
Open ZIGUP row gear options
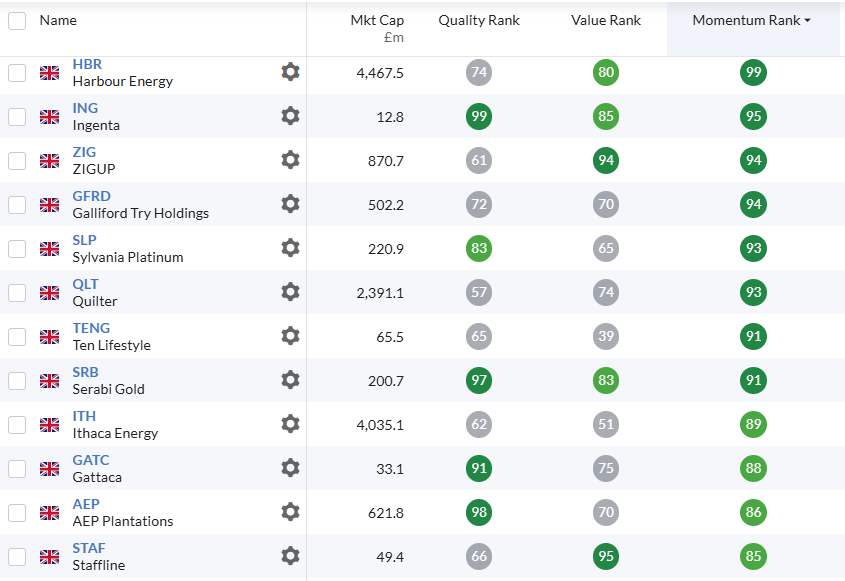(290, 160)
